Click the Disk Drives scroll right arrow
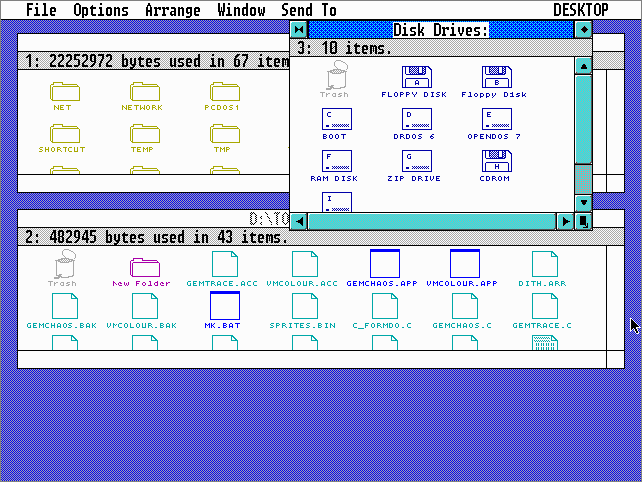This screenshot has width=642, height=482. point(565,220)
